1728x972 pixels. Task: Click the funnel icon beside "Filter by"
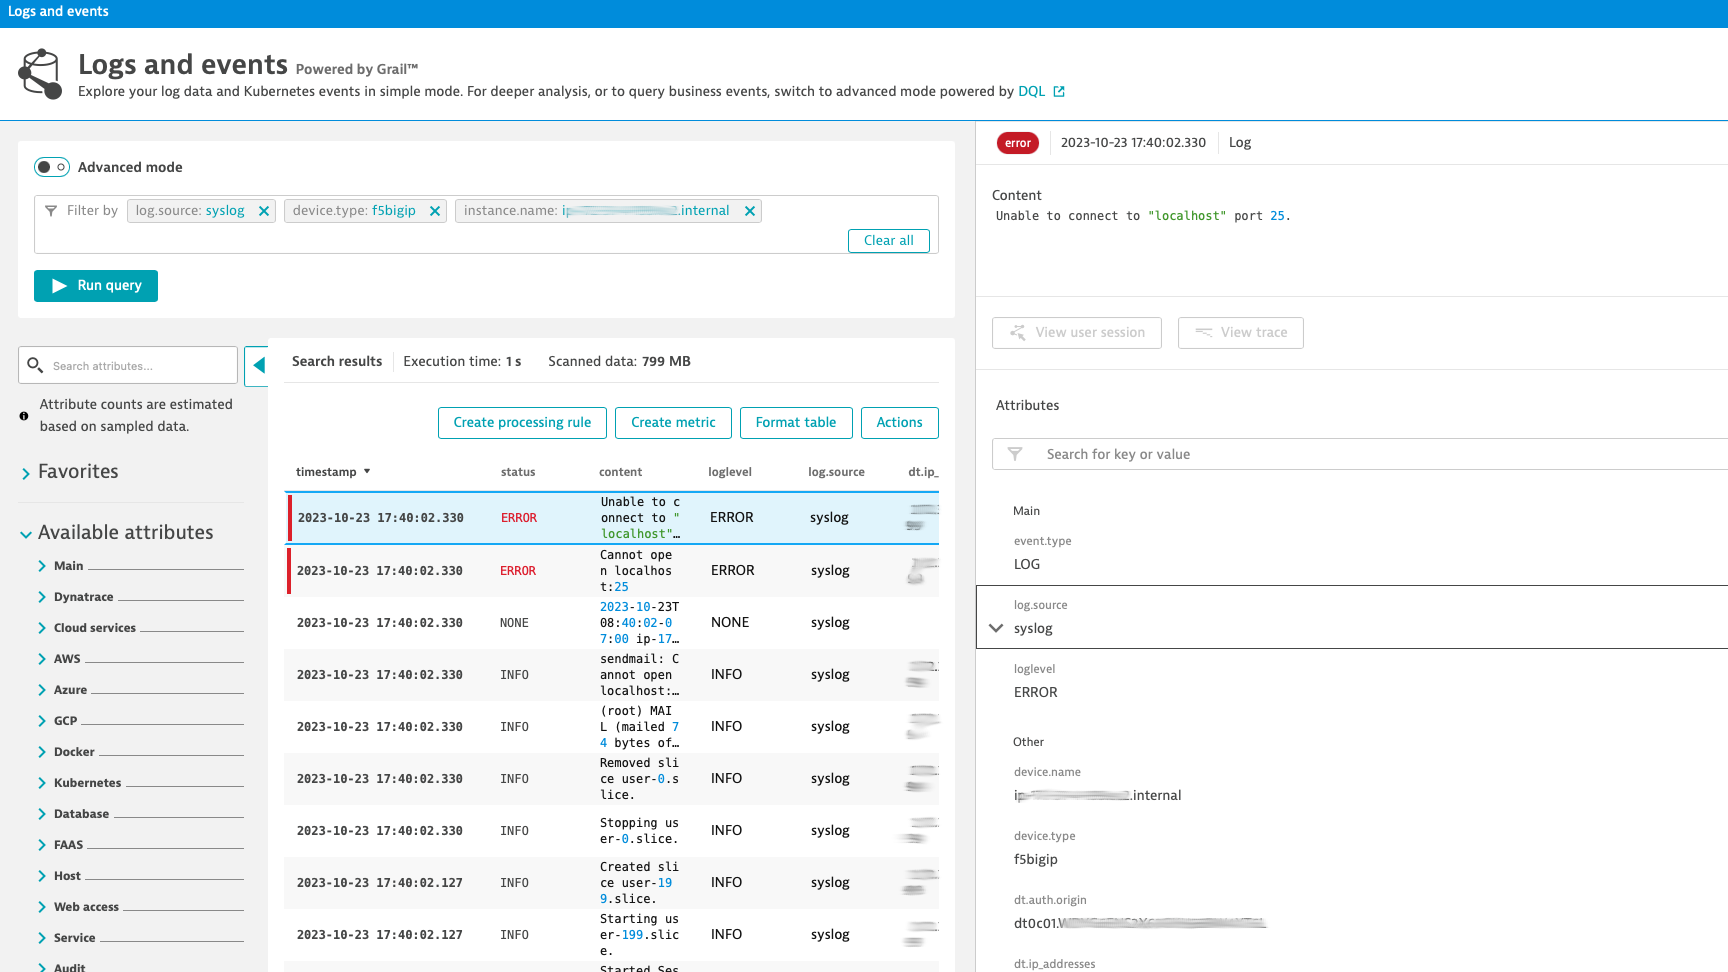point(51,210)
